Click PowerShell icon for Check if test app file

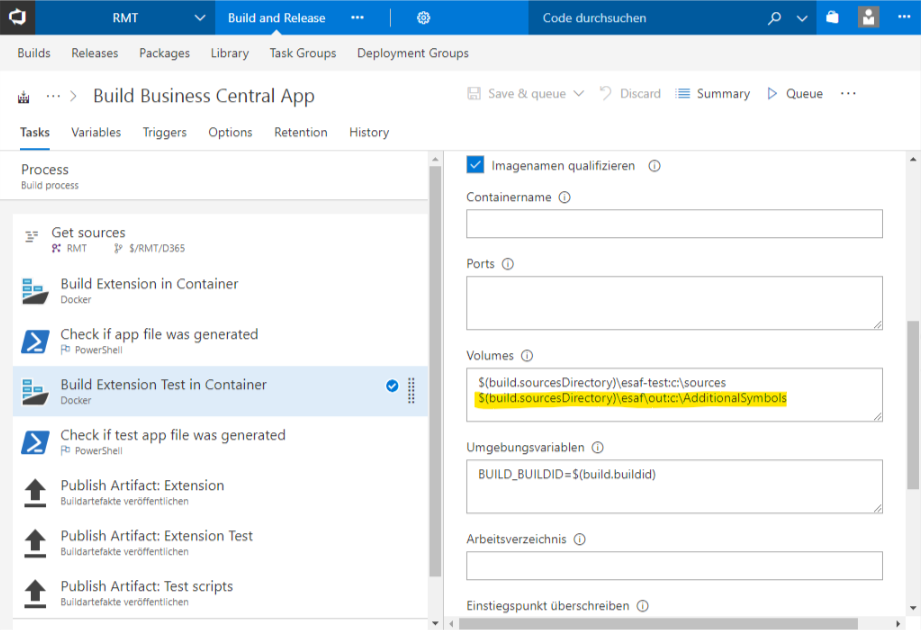click(x=35, y=443)
